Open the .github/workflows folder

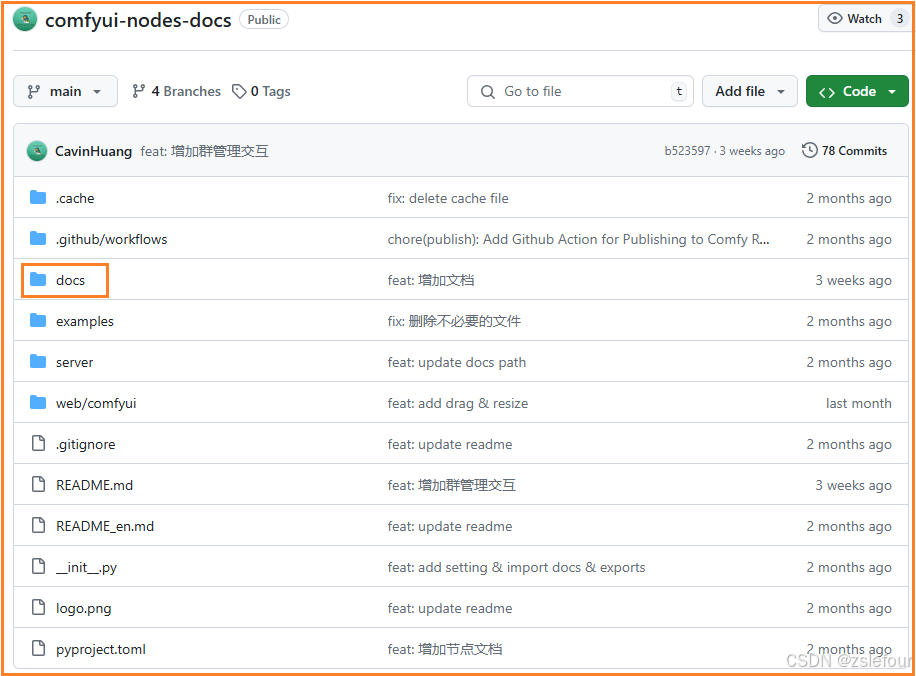(x=112, y=239)
